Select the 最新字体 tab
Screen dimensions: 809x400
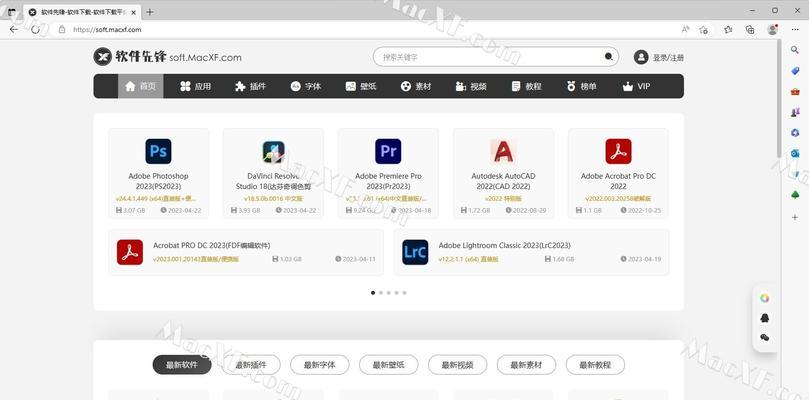tap(319, 365)
